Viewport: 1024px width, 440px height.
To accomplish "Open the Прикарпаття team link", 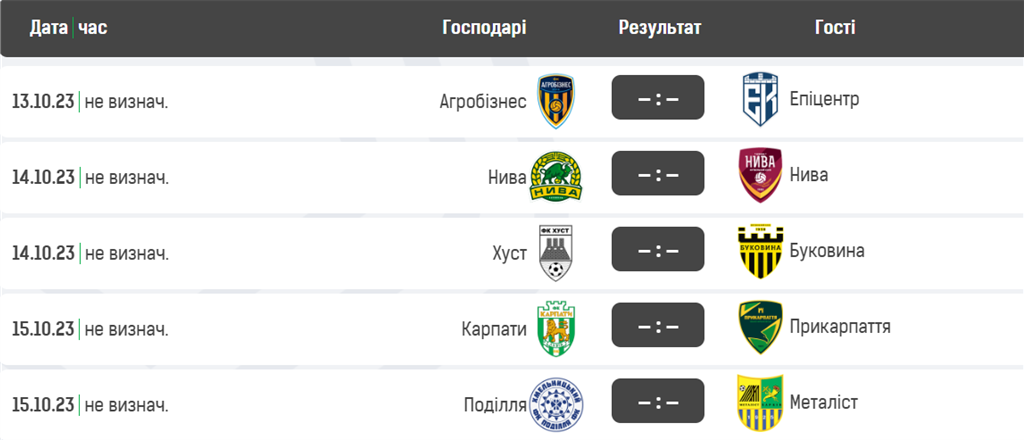I will [839, 328].
